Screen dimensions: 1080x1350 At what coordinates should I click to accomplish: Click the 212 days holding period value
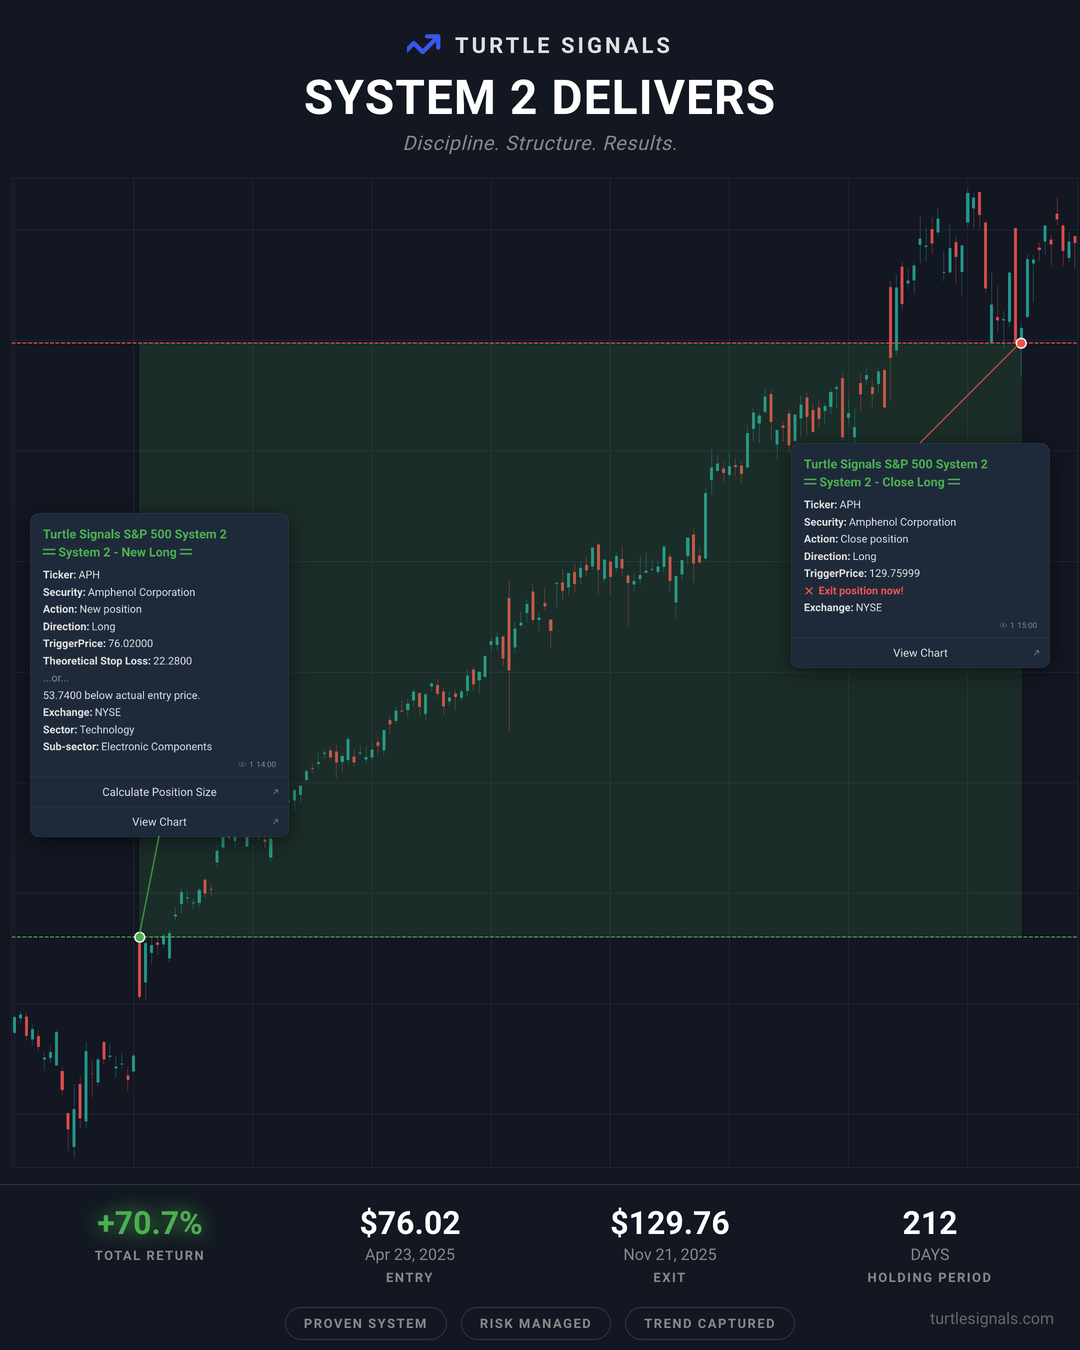coord(930,1223)
